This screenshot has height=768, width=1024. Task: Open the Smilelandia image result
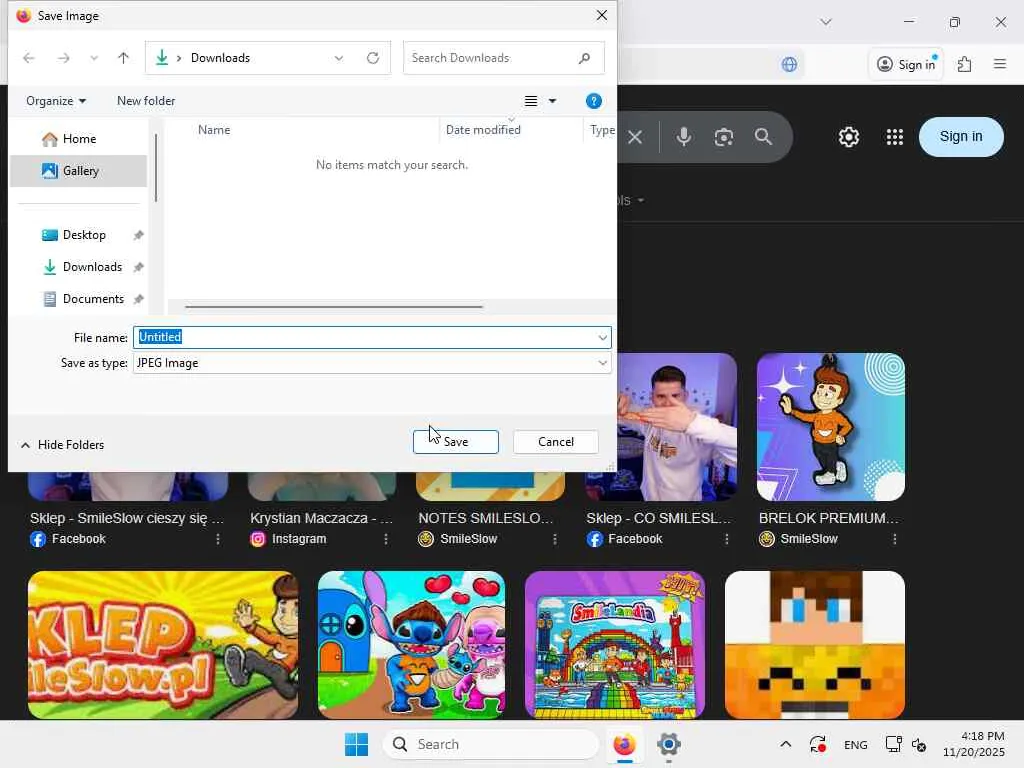(615, 645)
